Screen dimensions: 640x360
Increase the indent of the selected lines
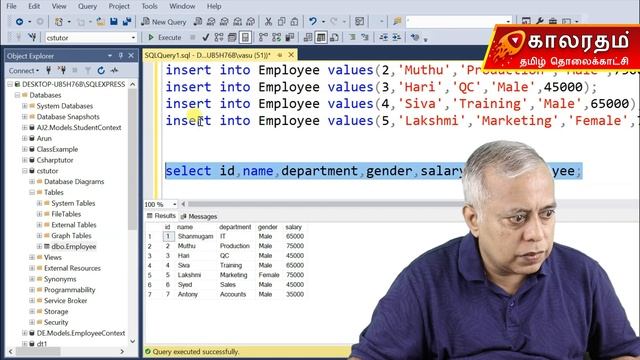[x=396, y=38]
